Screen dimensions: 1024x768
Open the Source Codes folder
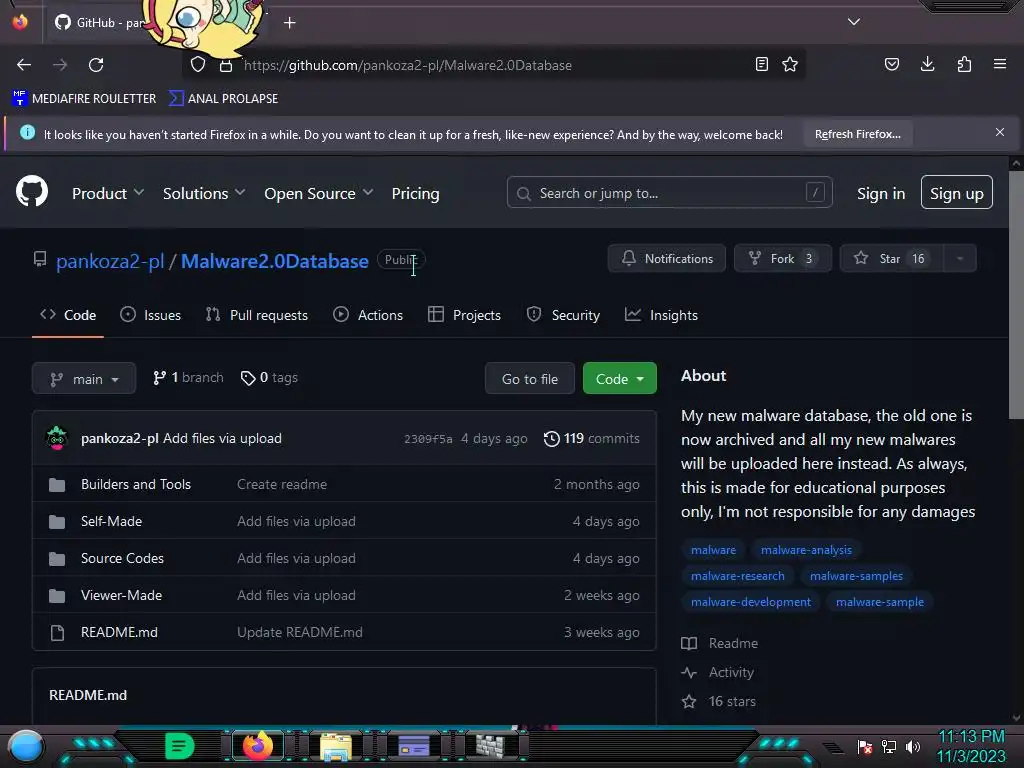coord(122,558)
